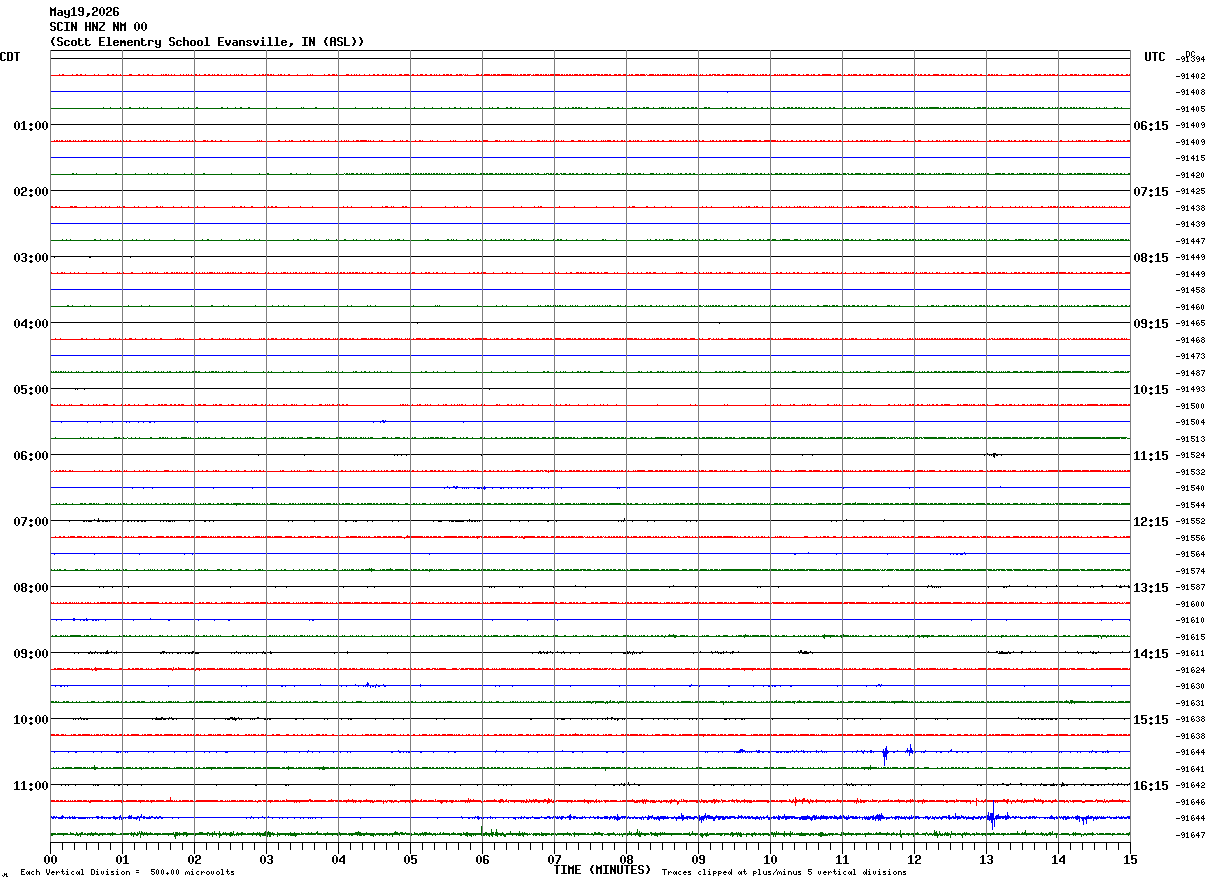The height and width of the screenshot is (886, 1210).
Task: Click the DC offset value -91394
Action: [1191, 59]
